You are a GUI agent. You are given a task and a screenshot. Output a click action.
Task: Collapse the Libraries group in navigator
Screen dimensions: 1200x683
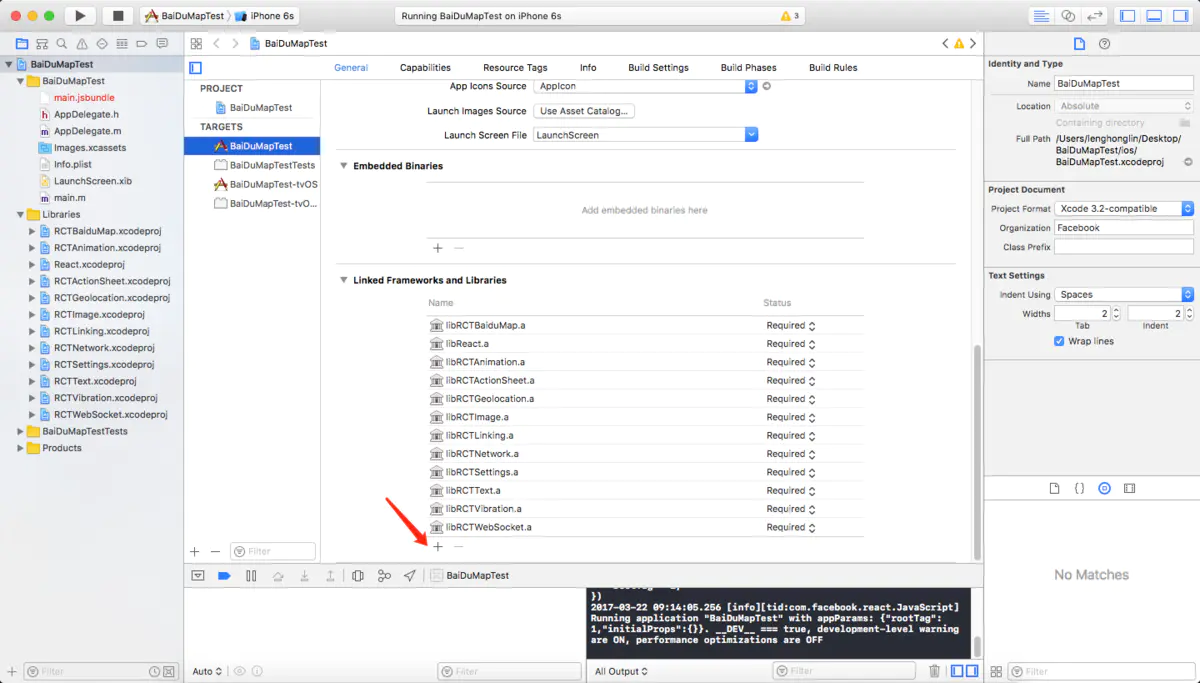(x=20, y=215)
